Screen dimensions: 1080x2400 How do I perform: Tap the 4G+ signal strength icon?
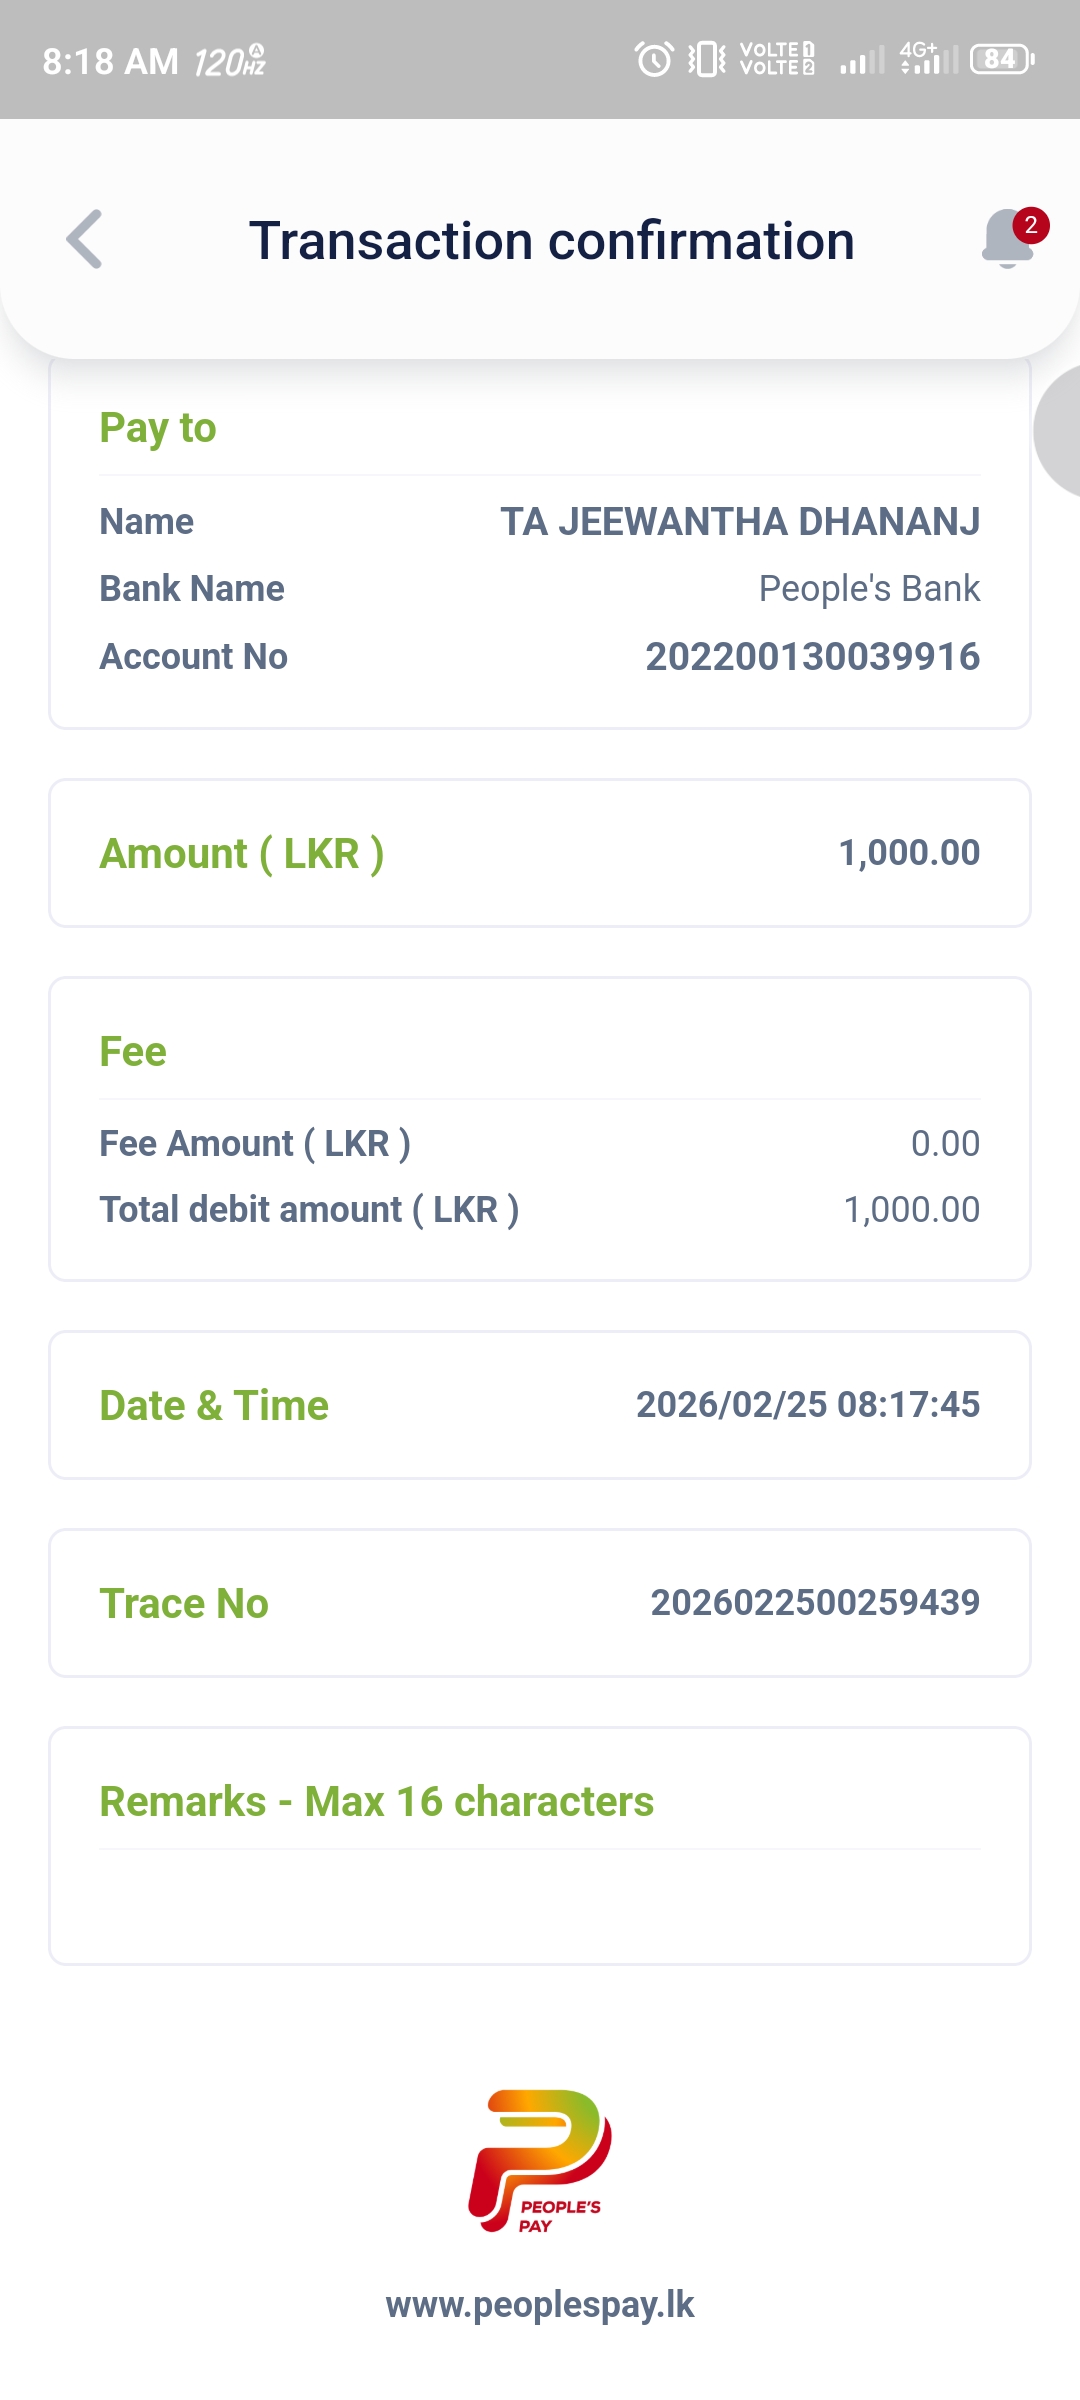[928, 59]
